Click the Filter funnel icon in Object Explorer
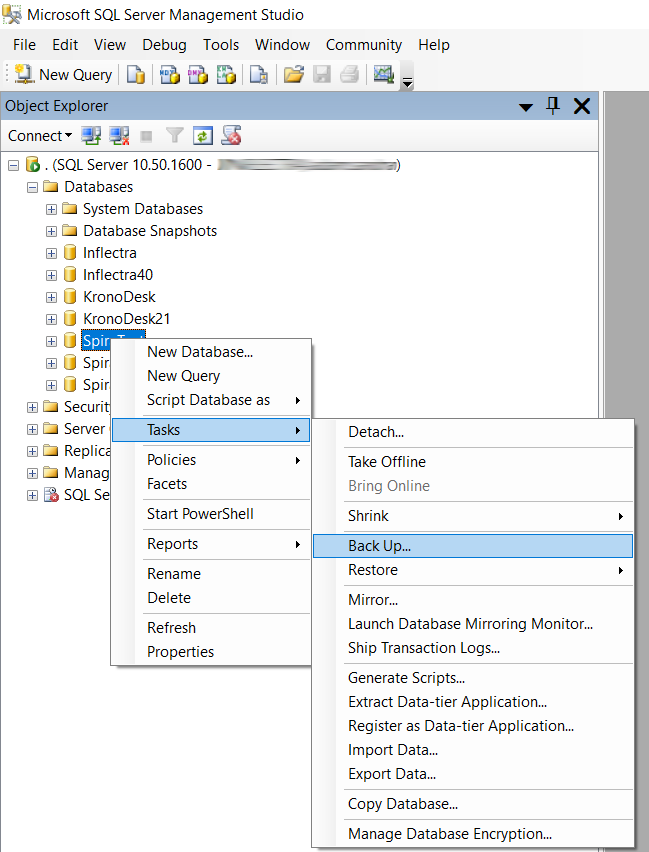This screenshot has height=852, width=649. (175, 136)
